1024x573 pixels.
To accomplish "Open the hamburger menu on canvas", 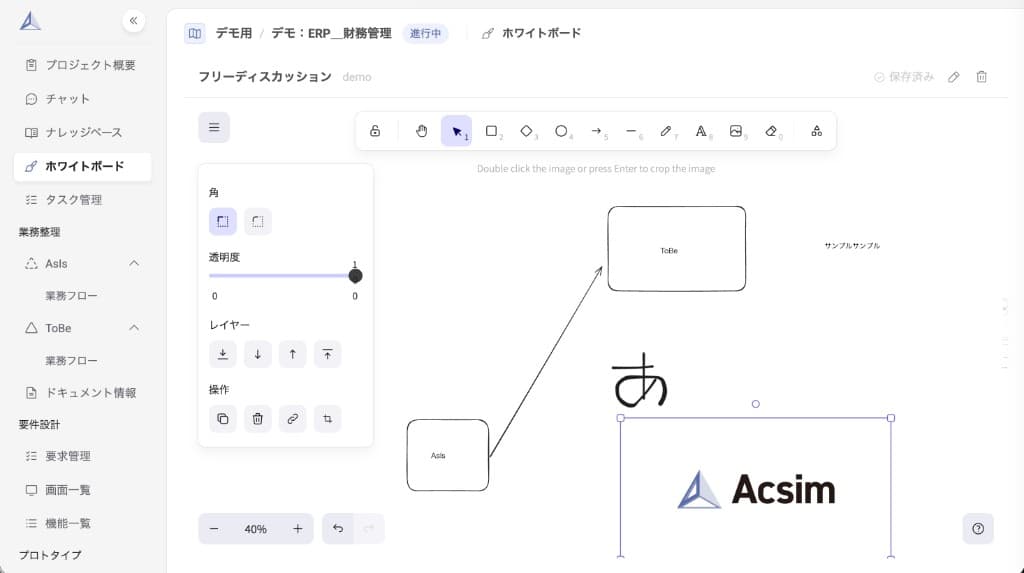I will coord(214,127).
